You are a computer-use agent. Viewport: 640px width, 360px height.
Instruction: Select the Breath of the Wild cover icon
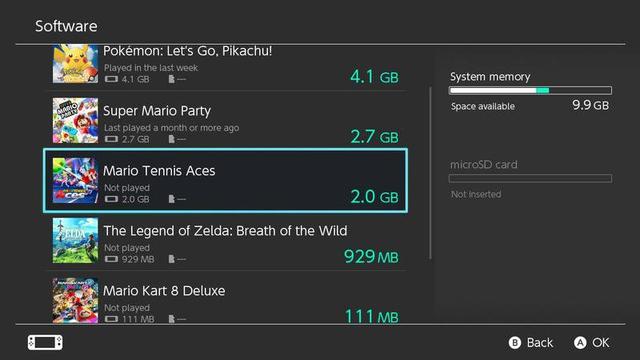coord(76,240)
